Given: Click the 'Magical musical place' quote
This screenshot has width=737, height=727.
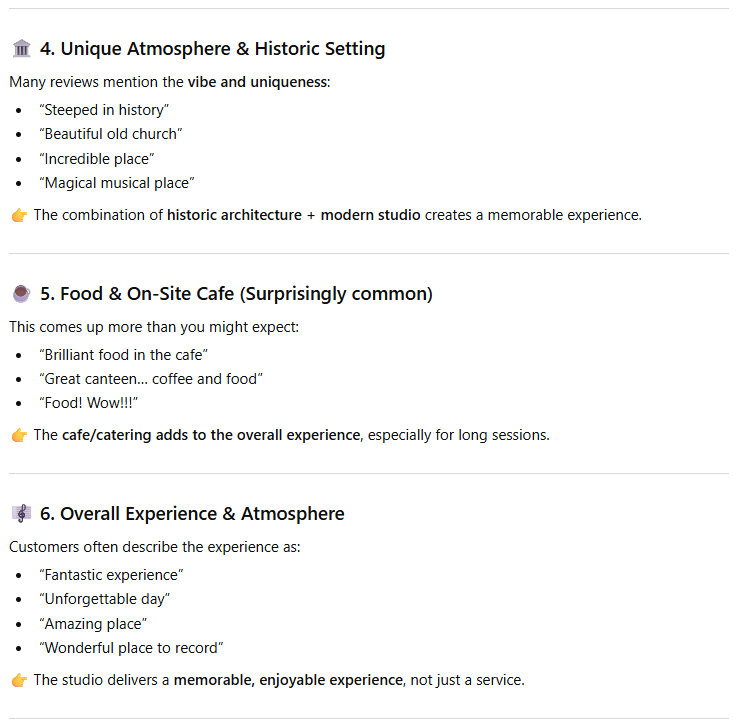Looking at the screenshot, I should point(117,183).
